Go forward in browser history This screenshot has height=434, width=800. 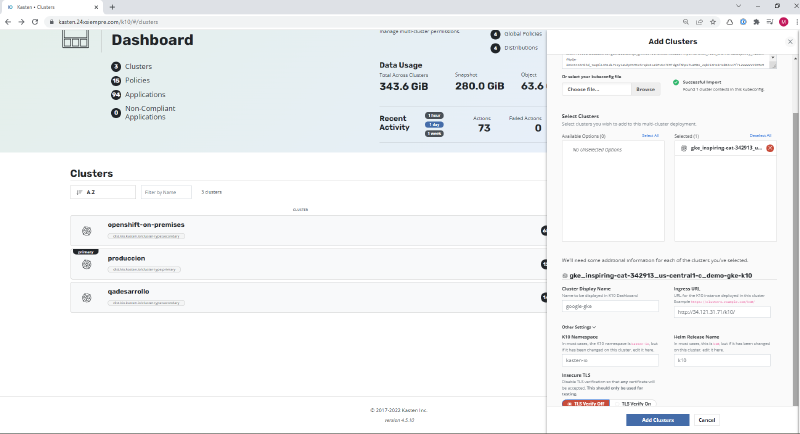tap(21, 22)
